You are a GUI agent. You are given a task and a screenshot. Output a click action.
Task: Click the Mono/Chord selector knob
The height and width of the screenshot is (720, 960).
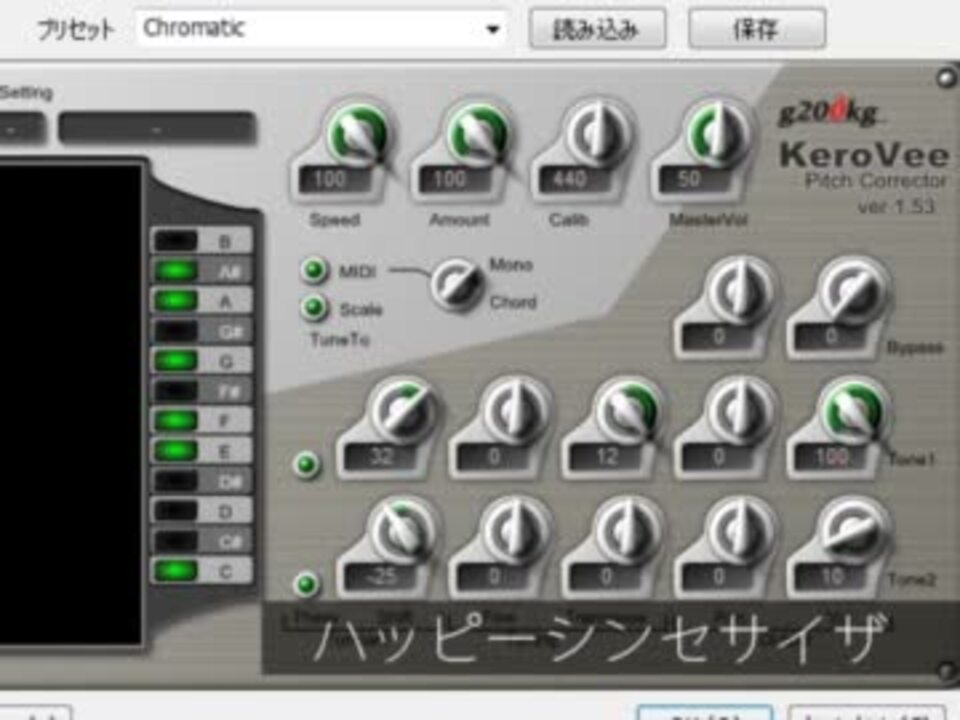point(456,283)
